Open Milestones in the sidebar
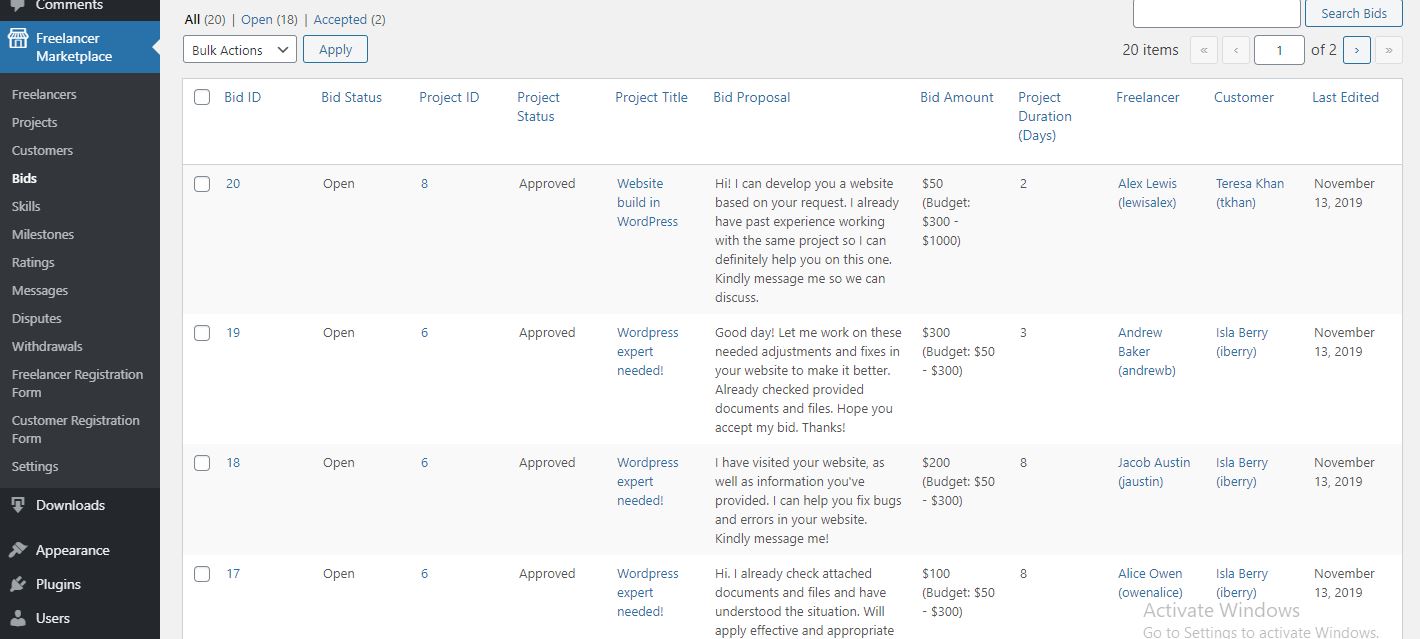The image size is (1420, 639). click(x=43, y=234)
